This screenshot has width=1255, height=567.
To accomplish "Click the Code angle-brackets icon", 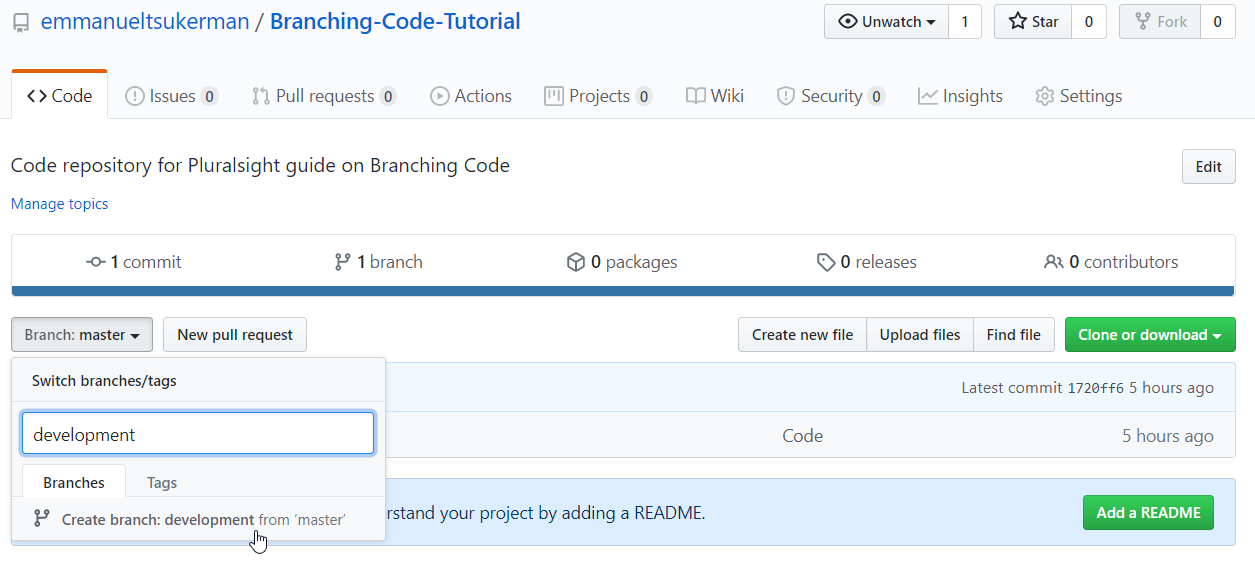I will pyautogui.click(x=37, y=96).
